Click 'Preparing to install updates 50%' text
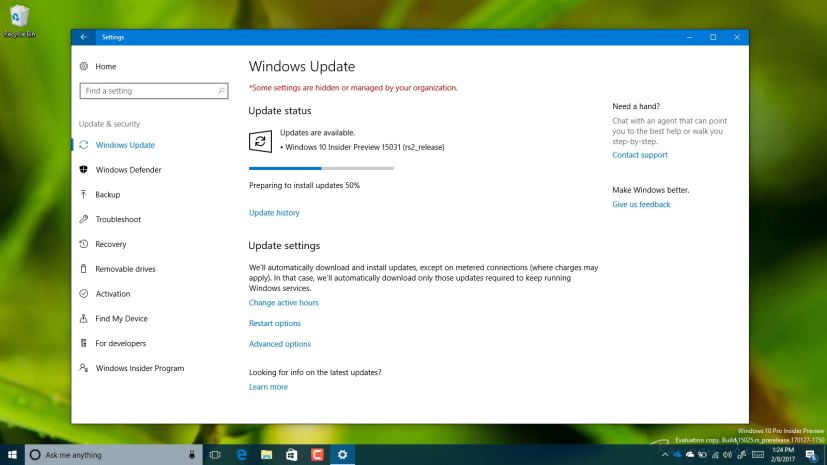Viewport: 827px width, 465px height. point(304,185)
